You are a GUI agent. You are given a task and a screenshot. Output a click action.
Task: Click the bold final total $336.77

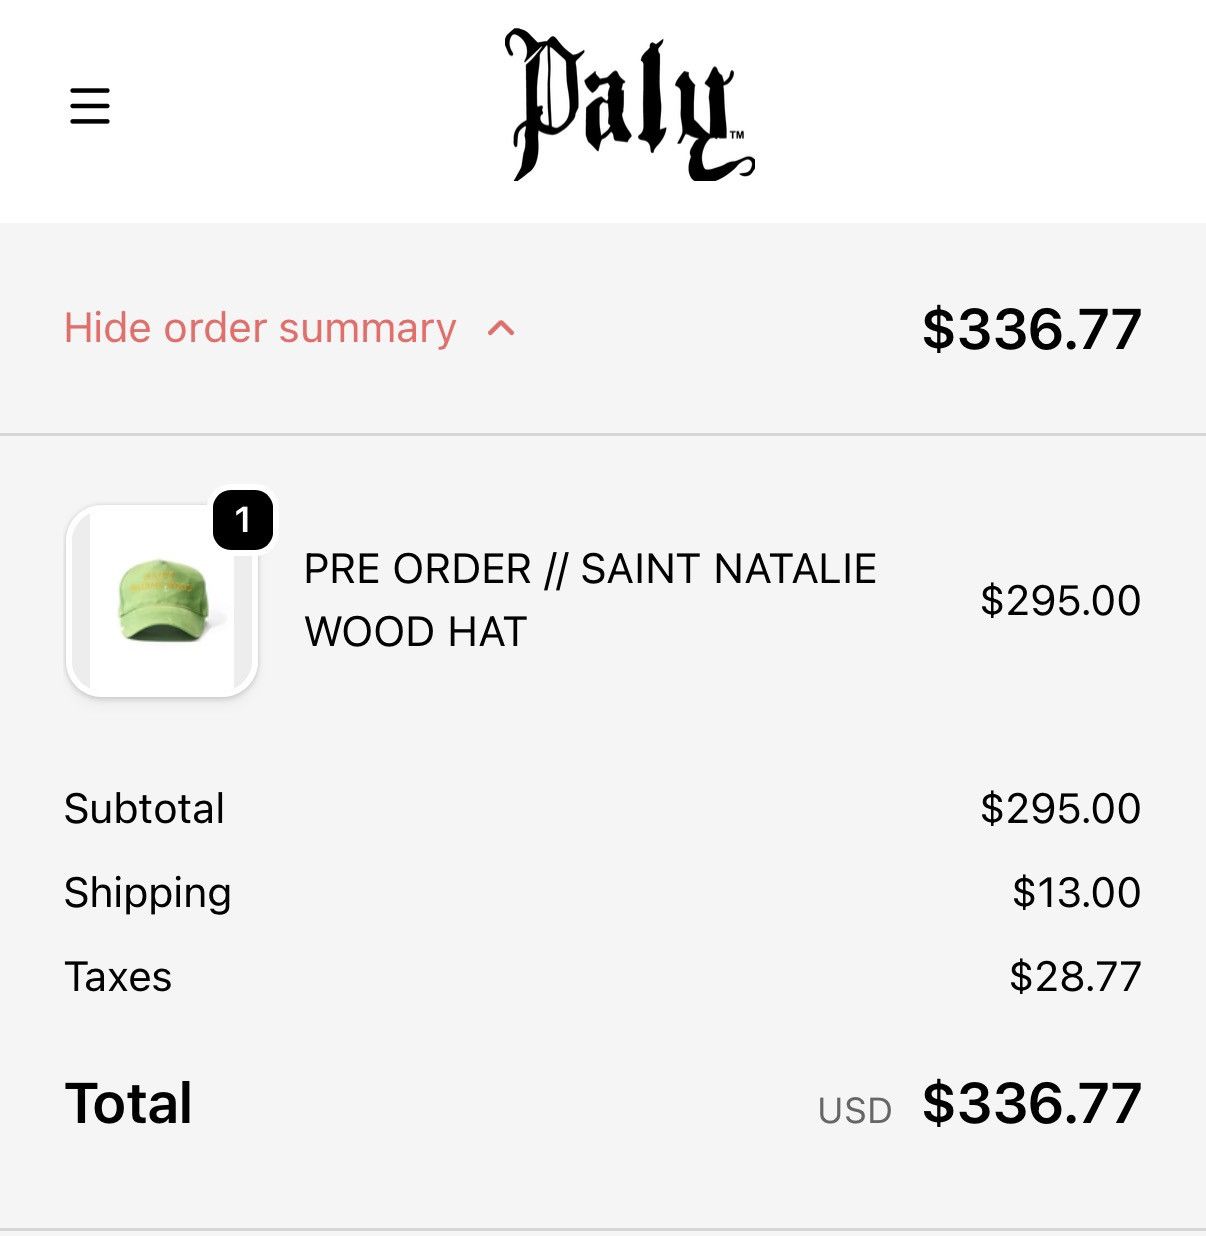[x=1031, y=1103]
